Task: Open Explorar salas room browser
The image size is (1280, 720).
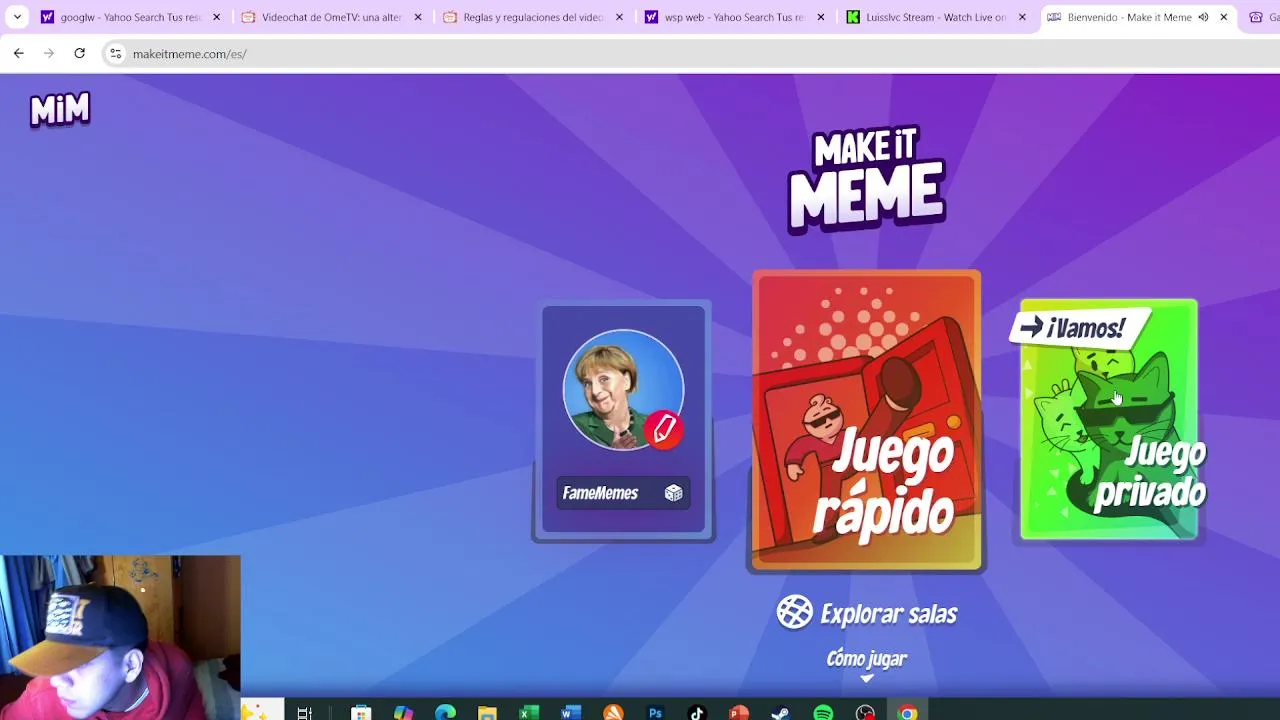Action: [867, 613]
